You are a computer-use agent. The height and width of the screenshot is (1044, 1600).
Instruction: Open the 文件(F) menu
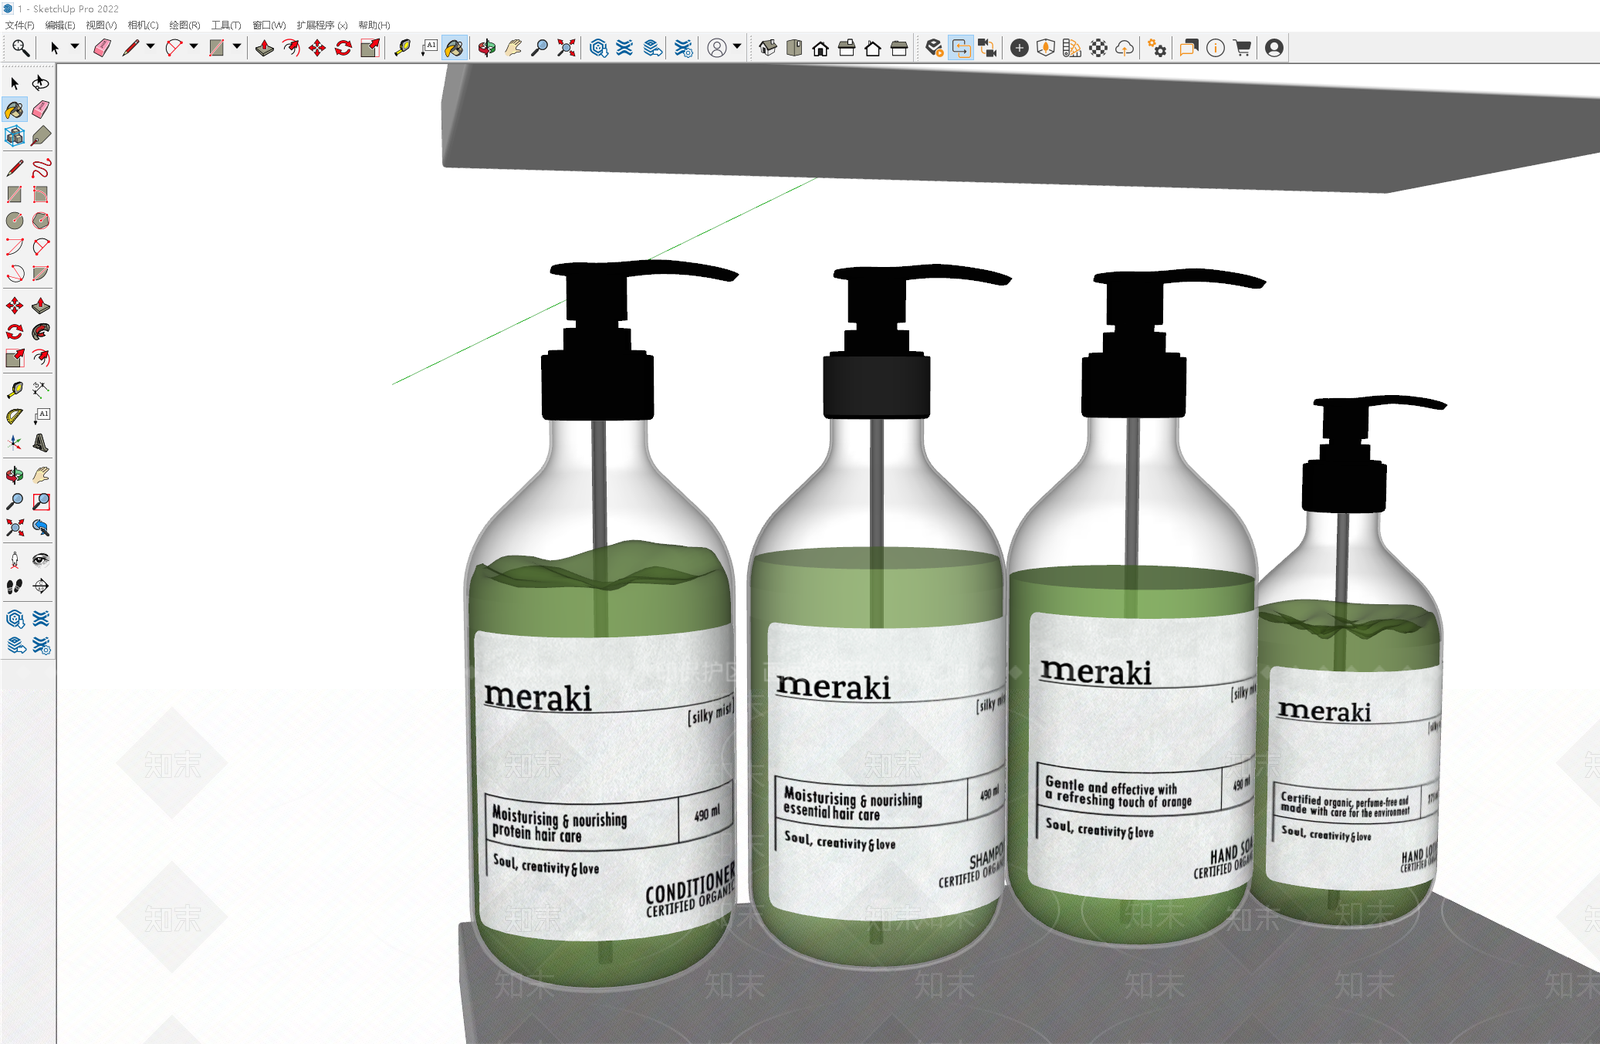(20, 25)
